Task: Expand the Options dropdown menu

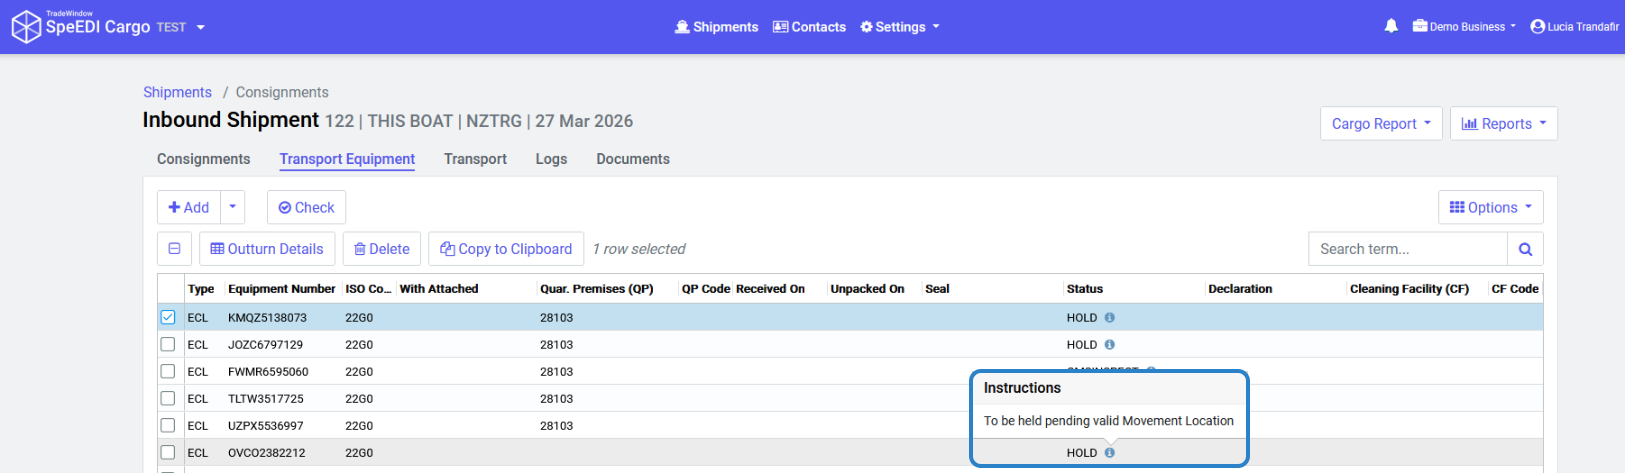Action: tap(1490, 207)
